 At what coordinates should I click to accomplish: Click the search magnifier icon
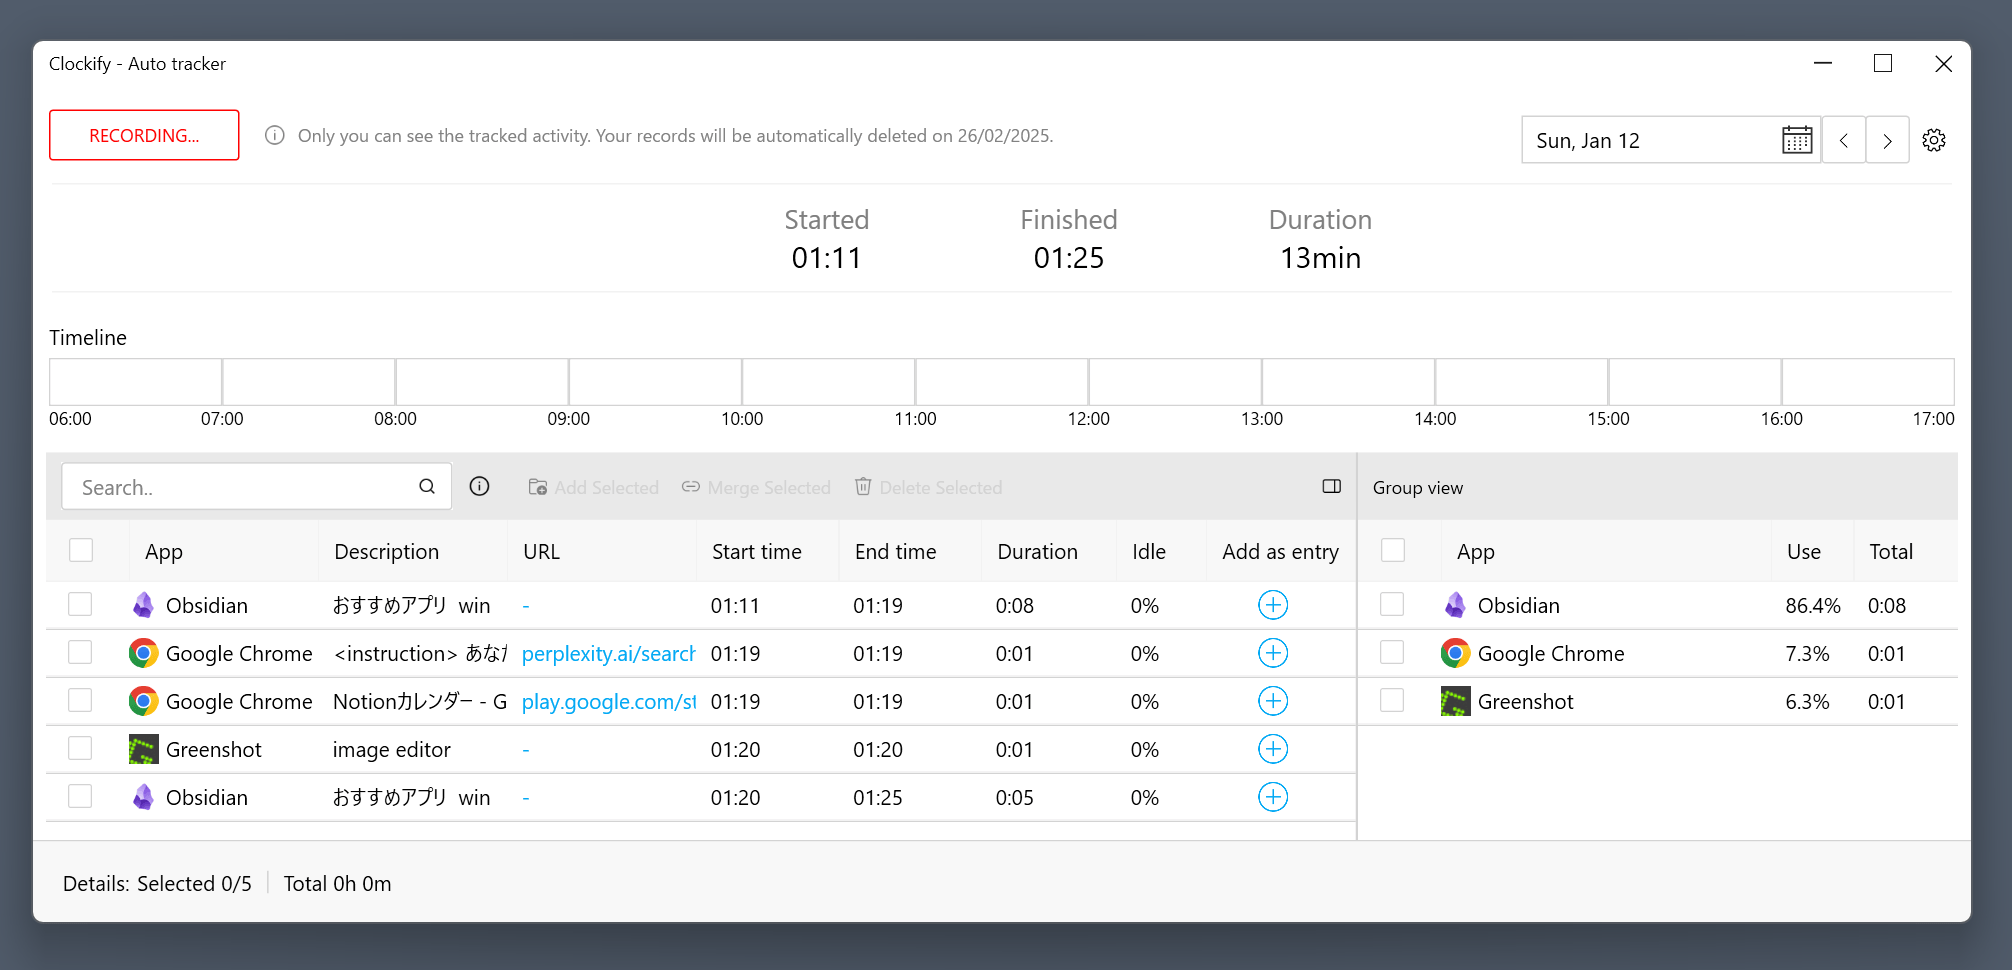coord(427,487)
